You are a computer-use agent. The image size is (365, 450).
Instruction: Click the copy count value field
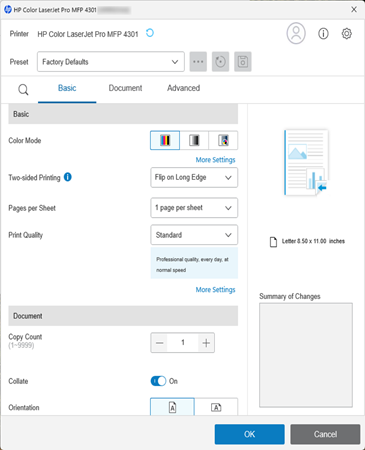point(183,343)
